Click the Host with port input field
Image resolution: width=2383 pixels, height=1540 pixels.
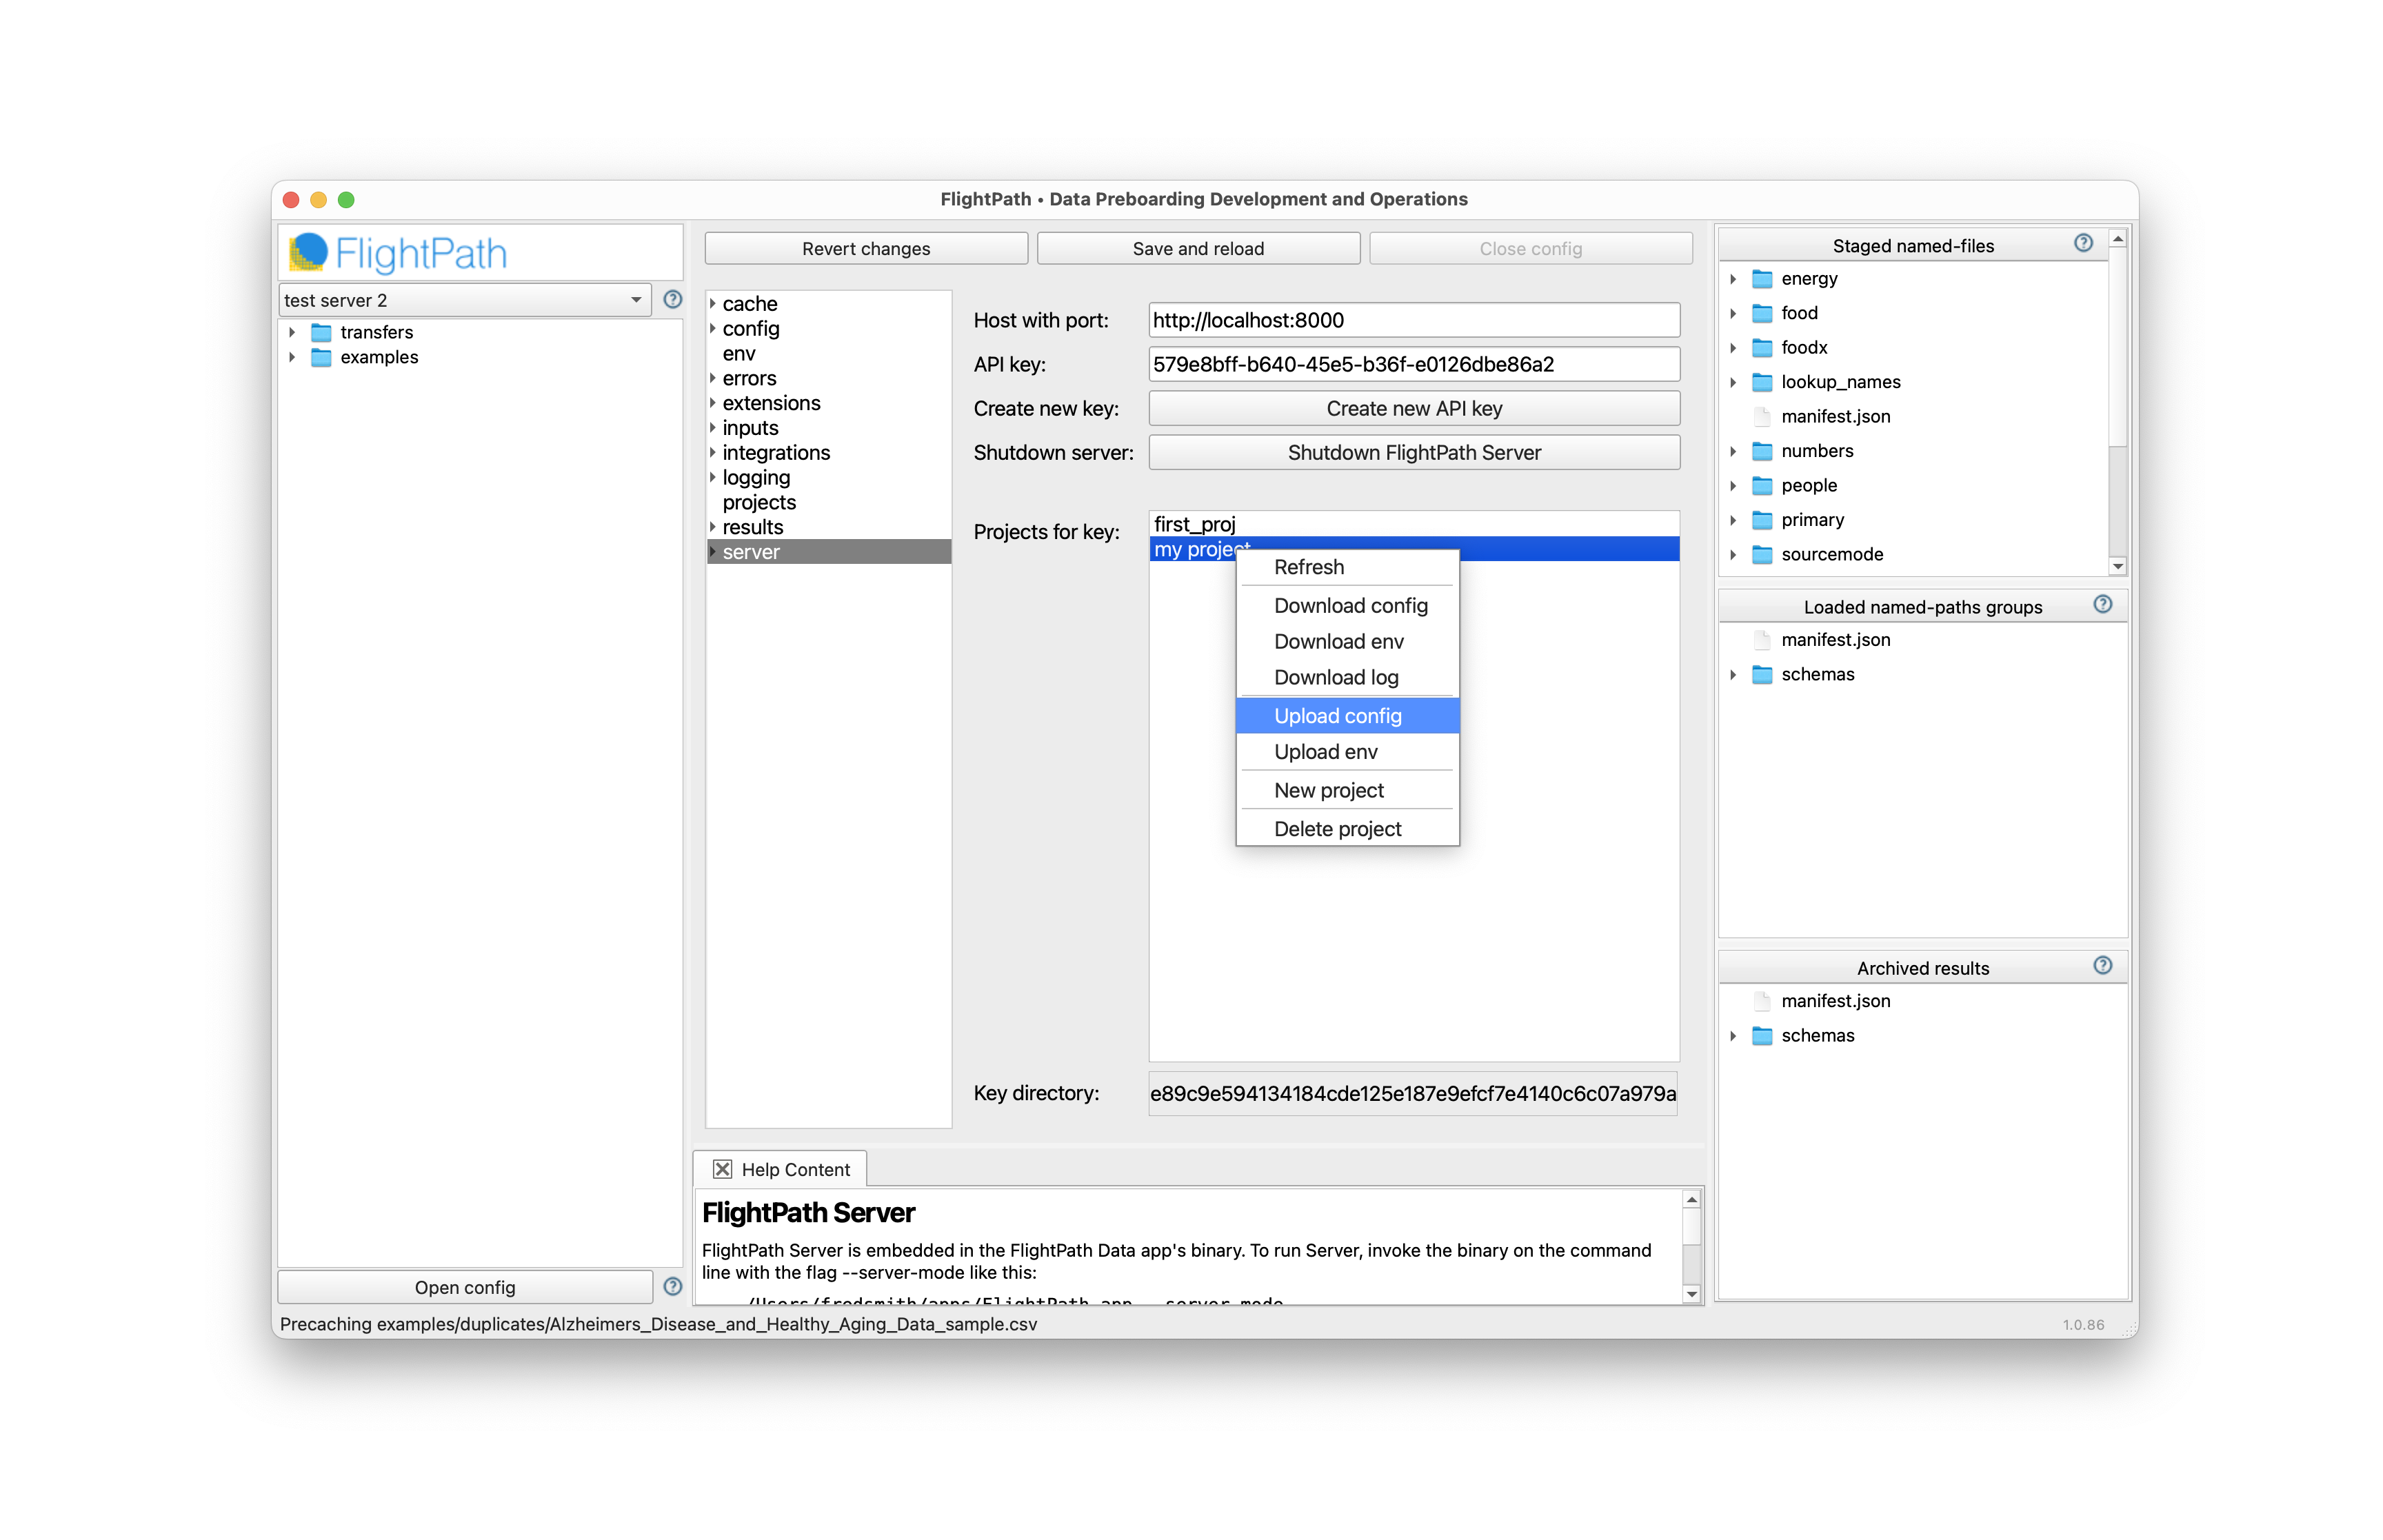click(x=1413, y=320)
